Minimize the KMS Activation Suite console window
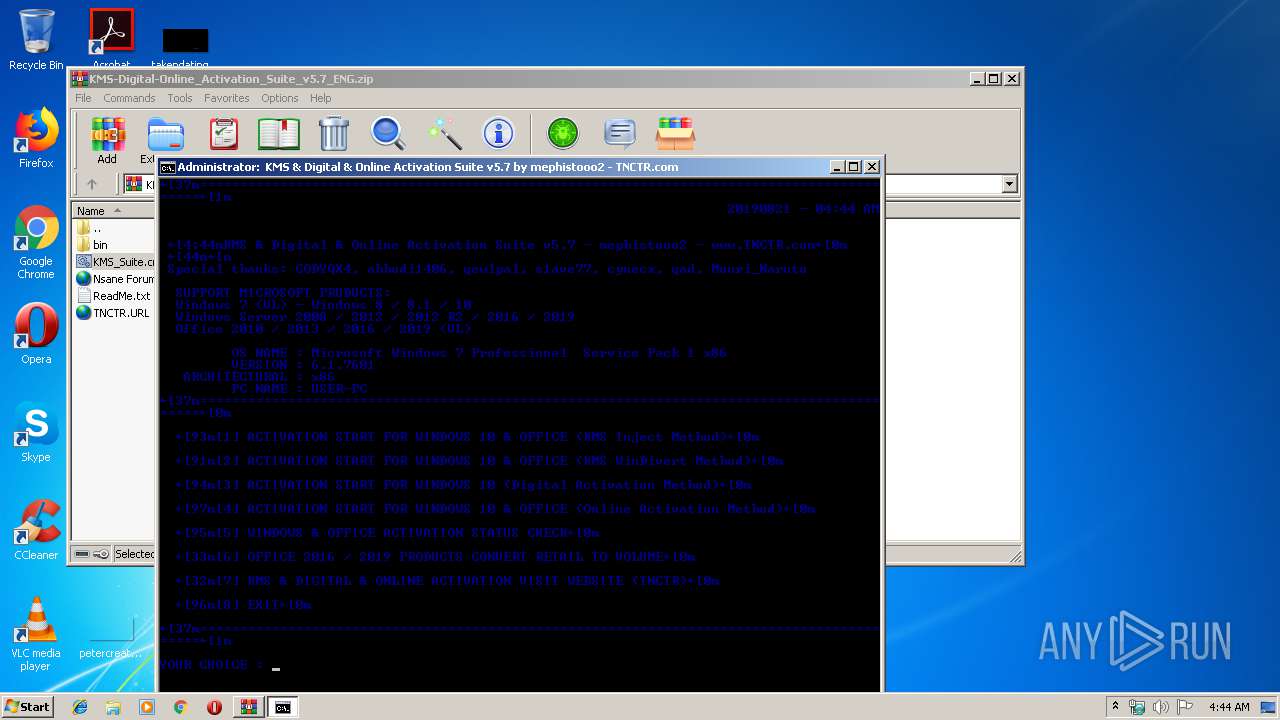This screenshot has height=720, width=1280. (836, 167)
